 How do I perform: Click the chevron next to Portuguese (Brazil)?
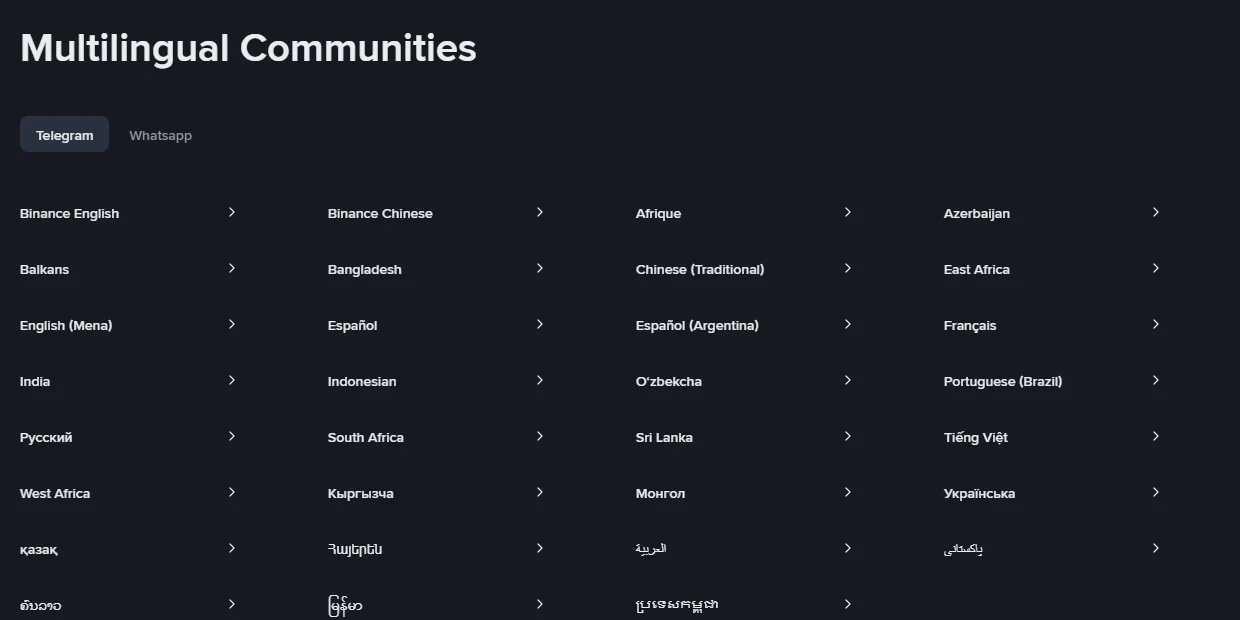click(1155, 380)
